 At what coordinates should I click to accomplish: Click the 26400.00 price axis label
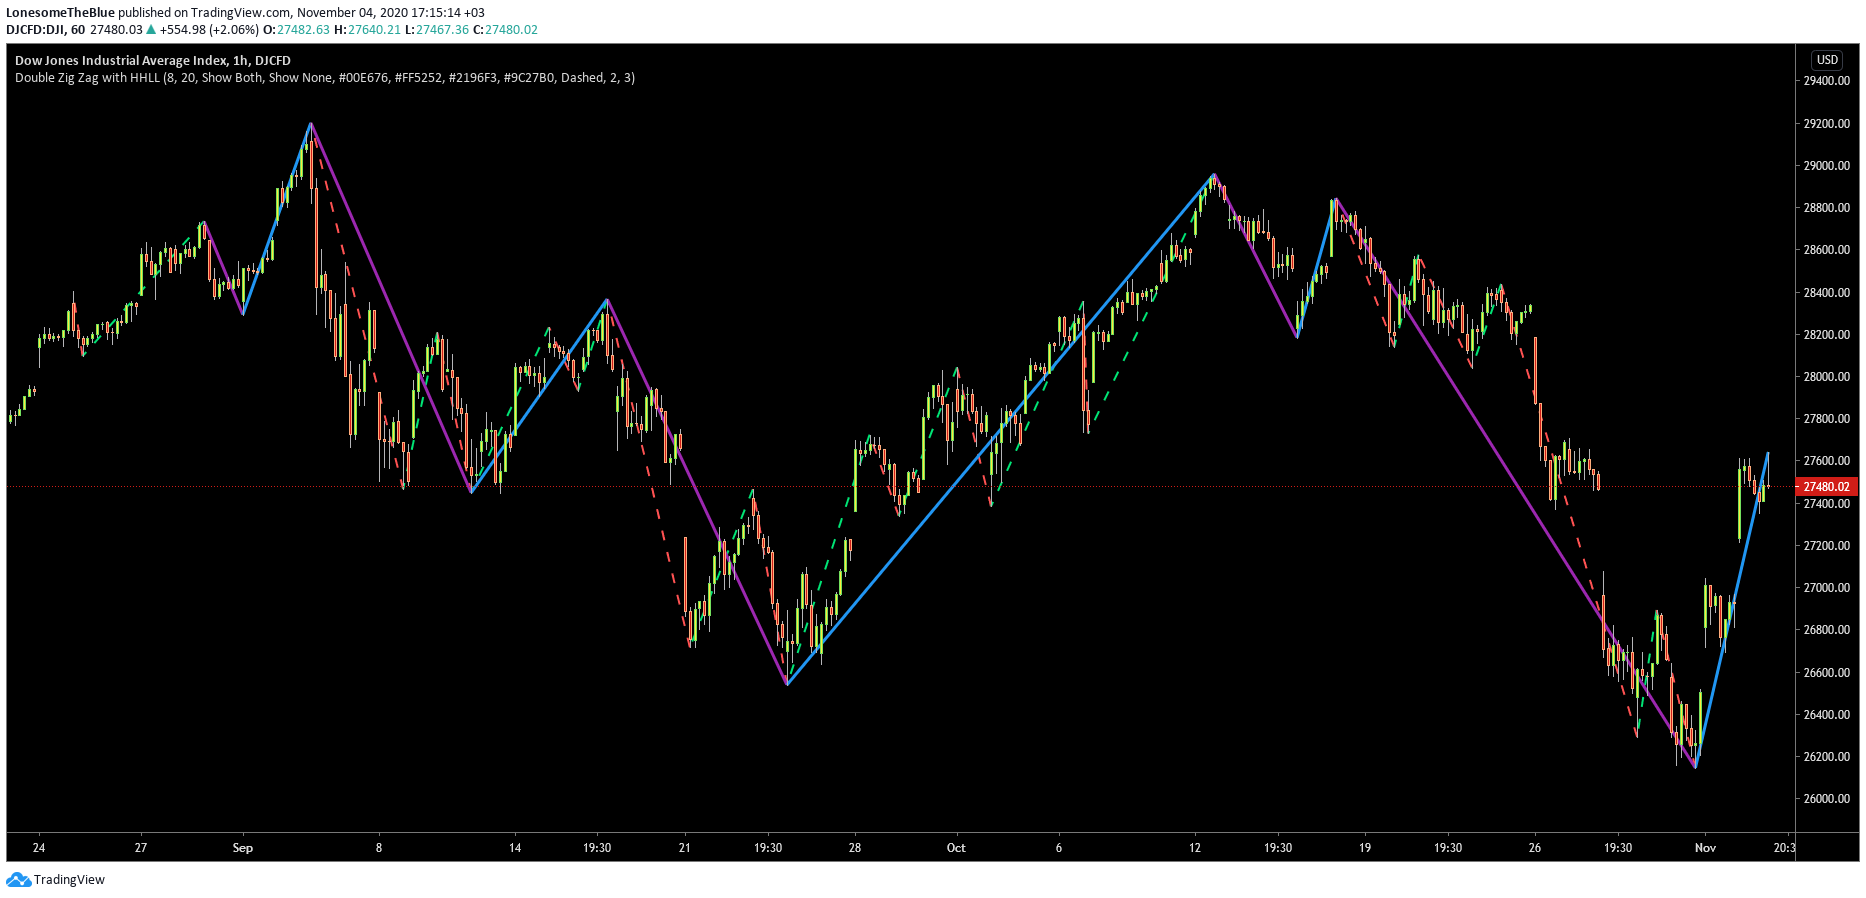pyautogui.click(x=1826, y=715)
